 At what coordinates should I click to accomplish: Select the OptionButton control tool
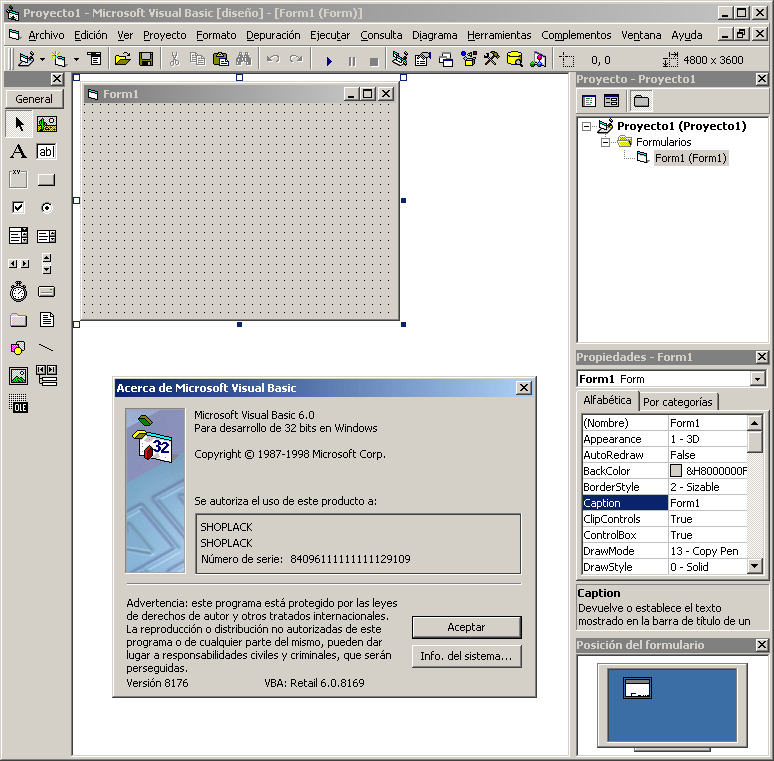47,207
